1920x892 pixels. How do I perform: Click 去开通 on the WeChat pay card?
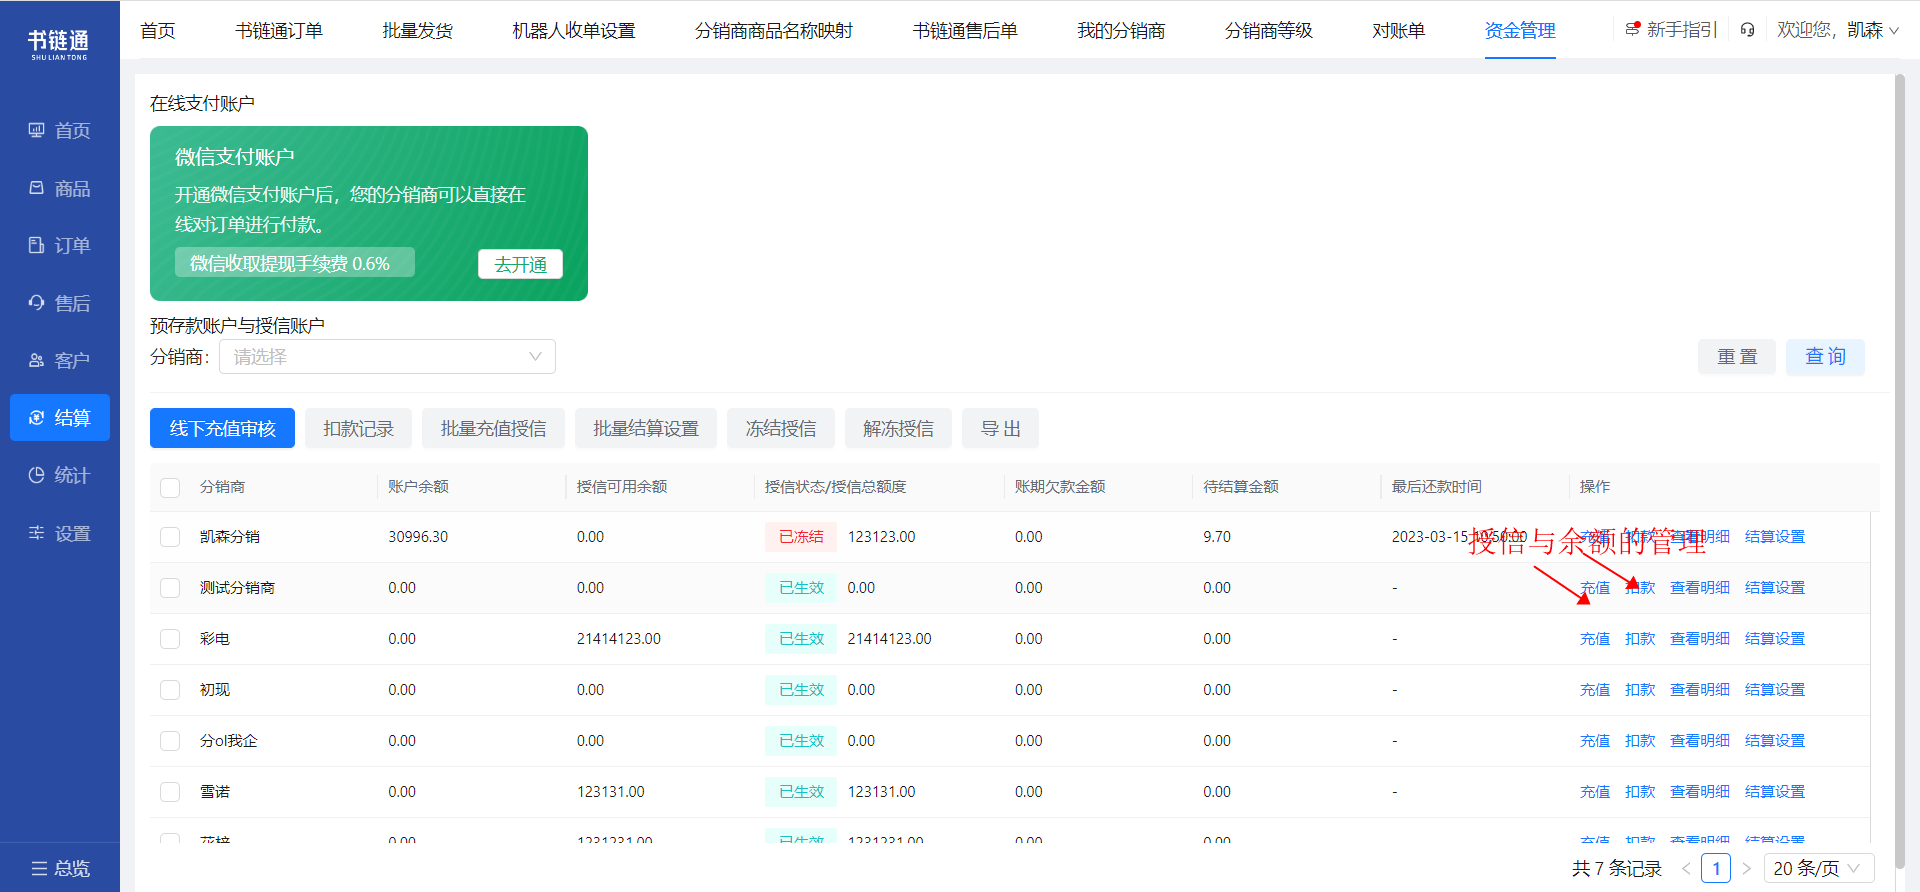point(520,264)
